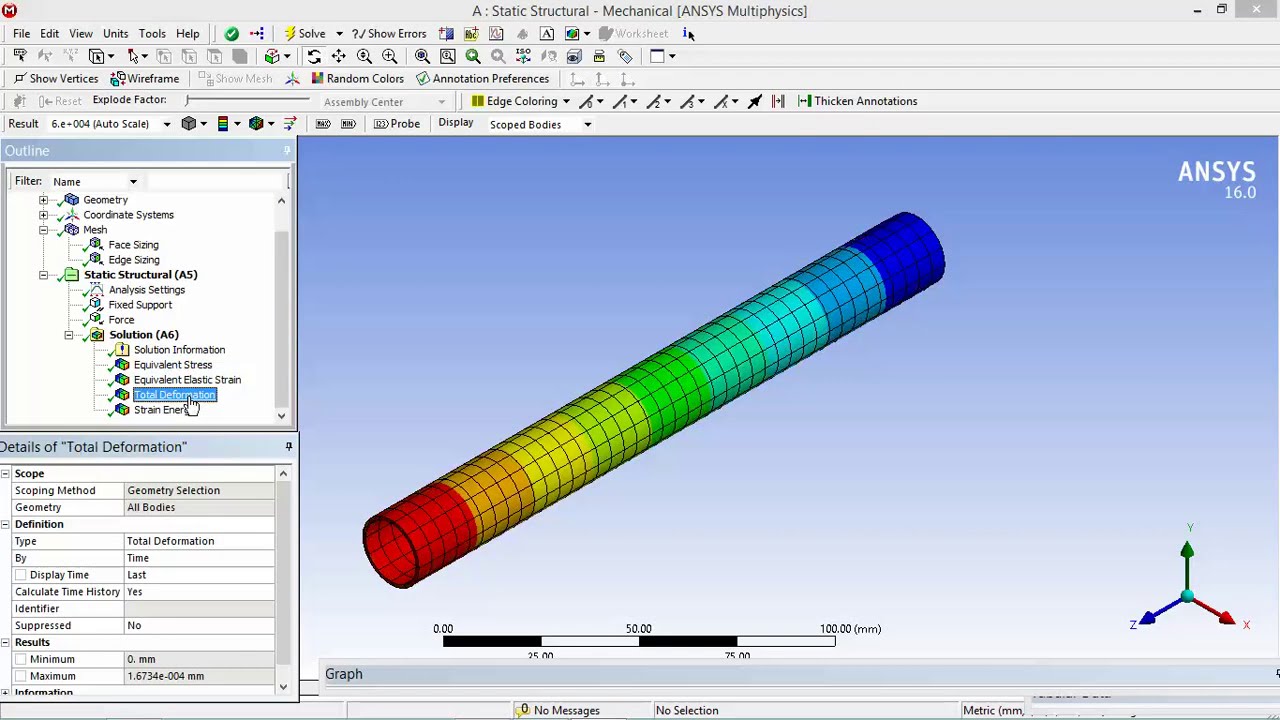Open the Edge Coloring options

click(521, 101)
